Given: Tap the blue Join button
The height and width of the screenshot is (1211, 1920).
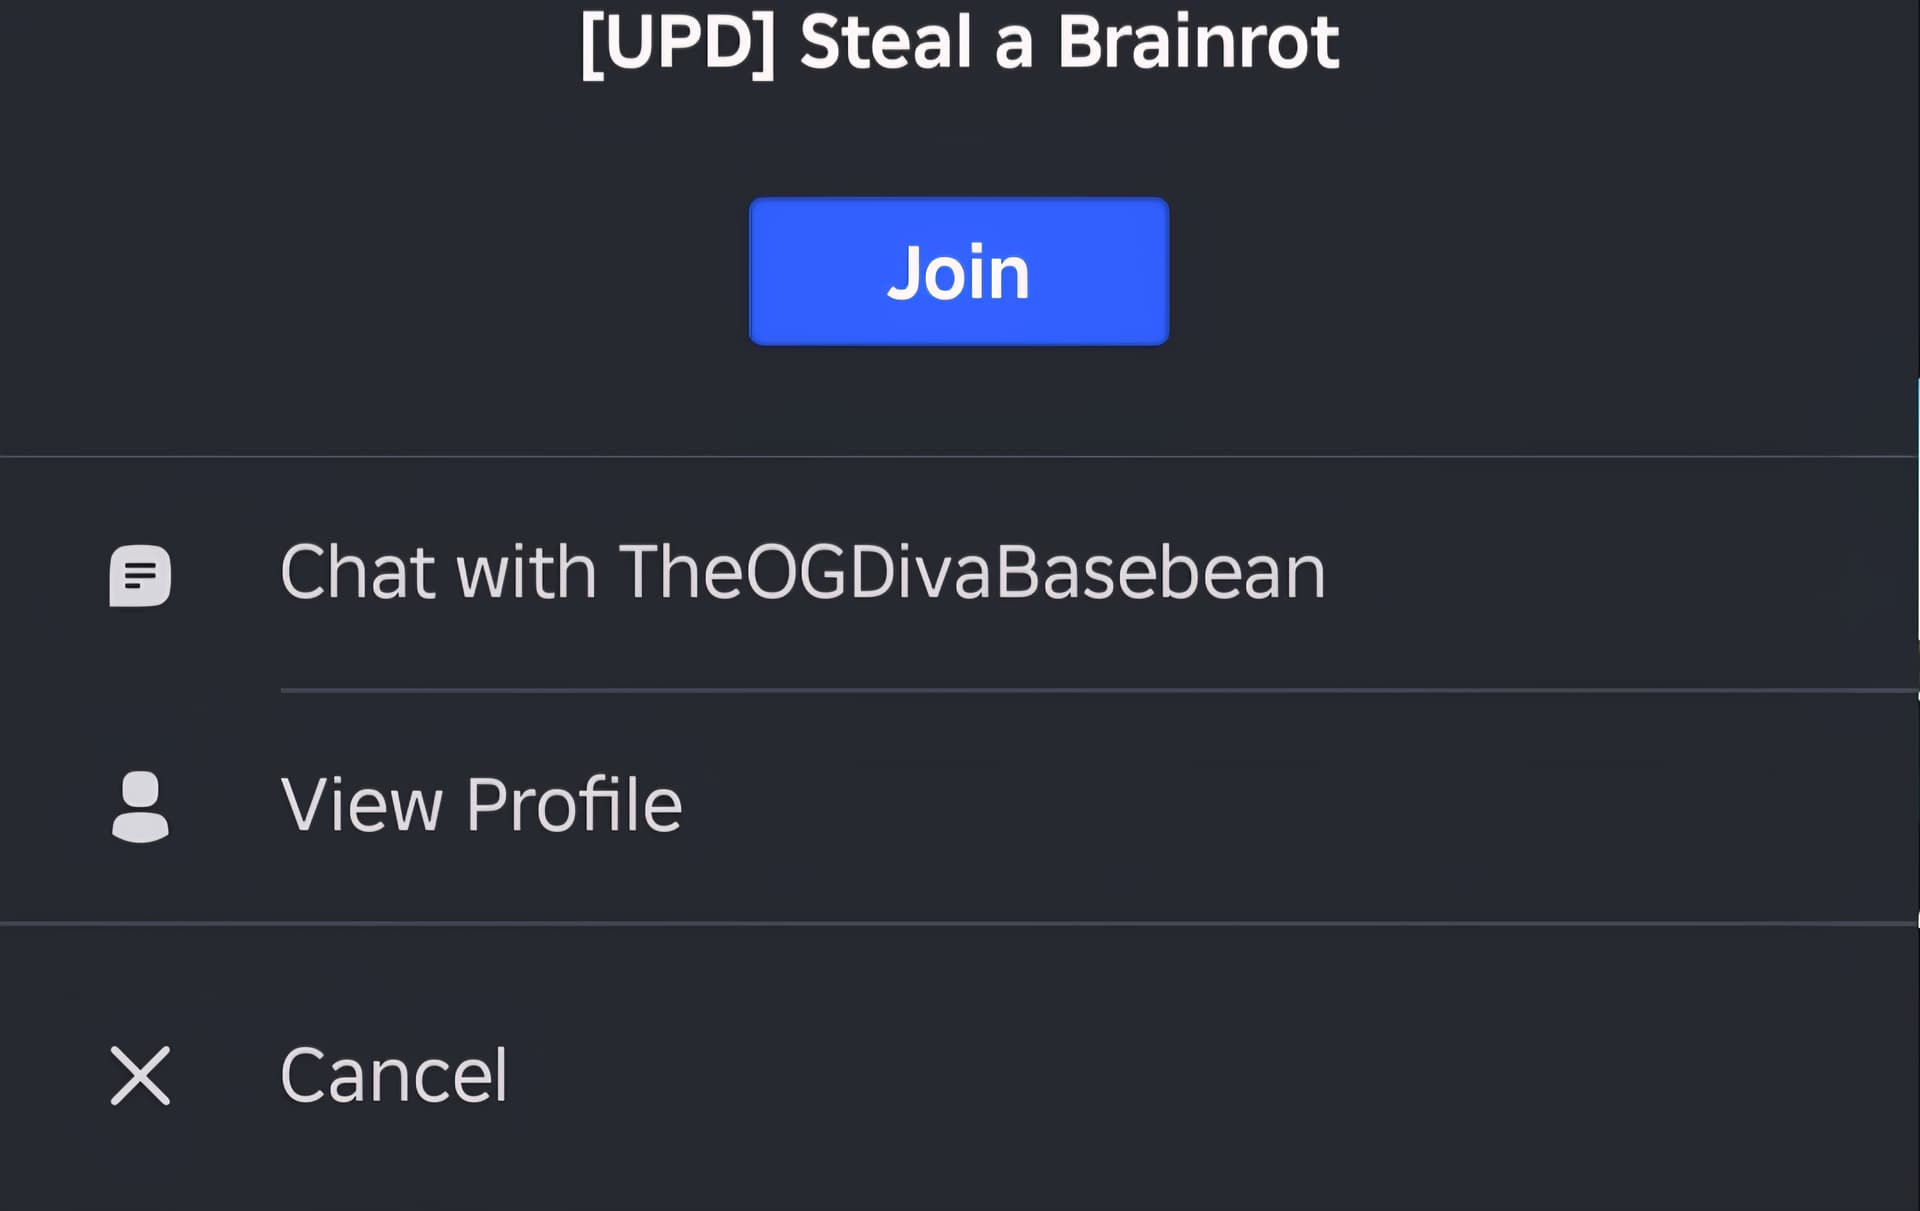Looking at the screenshot, I should [959, 271].
